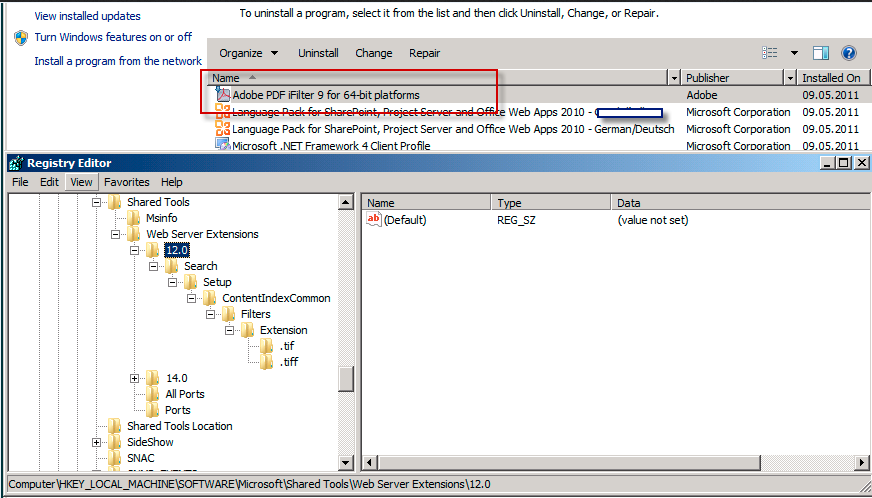
Task: Click the SideShow folder icon
Action: click(x=114, y=442)
